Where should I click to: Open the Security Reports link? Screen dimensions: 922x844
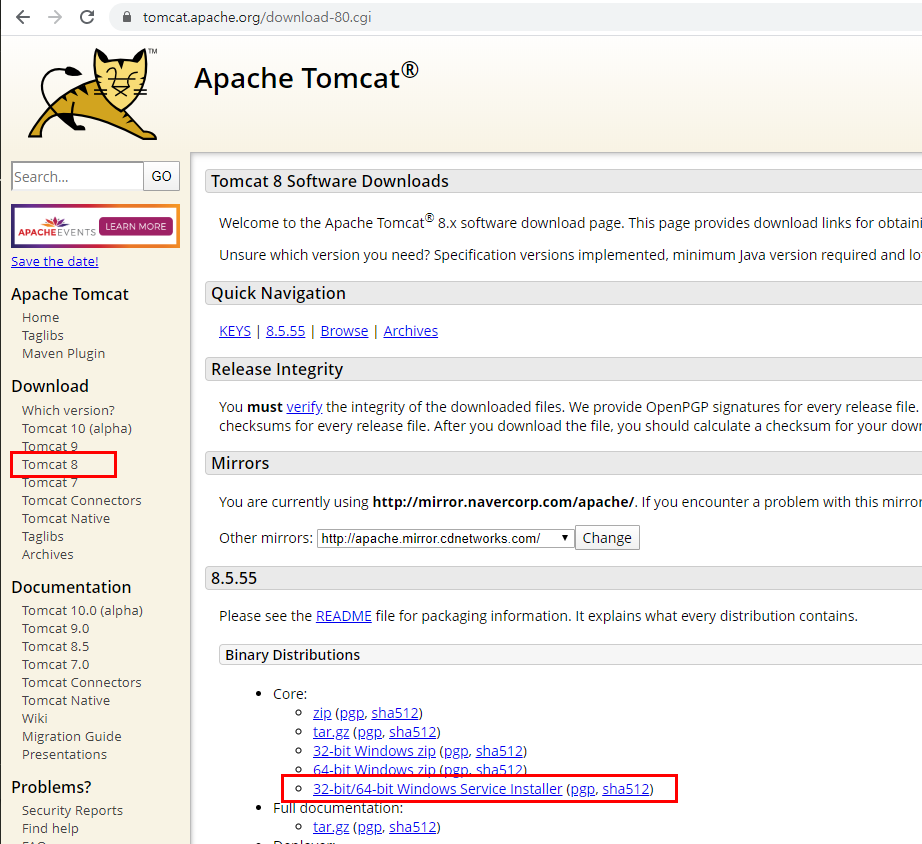tap(72, 810)
